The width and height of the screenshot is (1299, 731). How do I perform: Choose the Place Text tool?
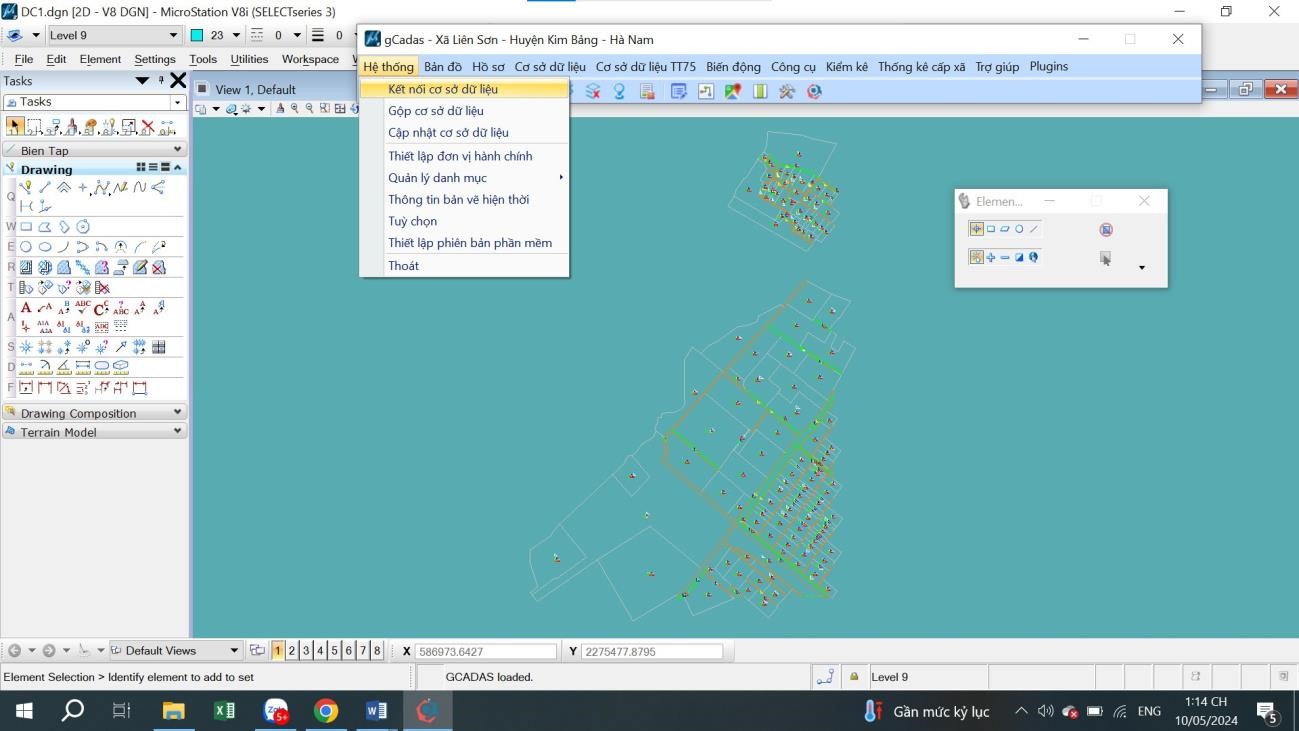pos(26,308)
